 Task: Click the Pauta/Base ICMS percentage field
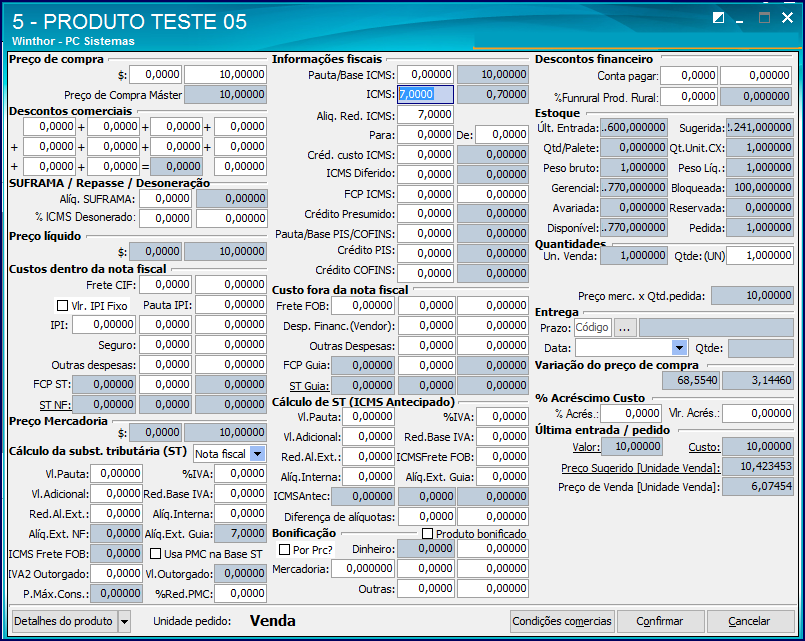(x=426, y=74)
